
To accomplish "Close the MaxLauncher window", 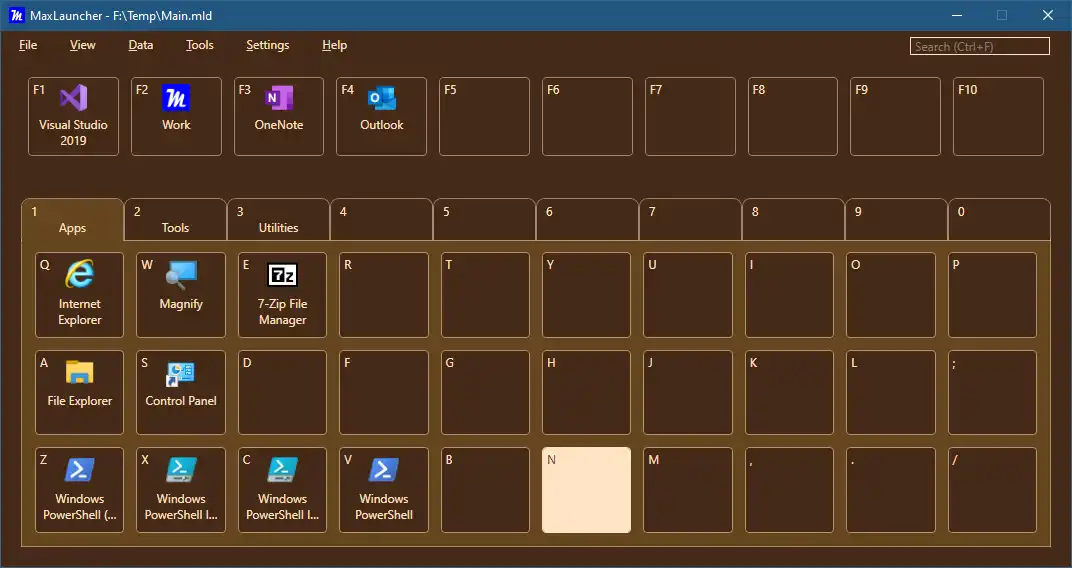I will [1047, 15].
